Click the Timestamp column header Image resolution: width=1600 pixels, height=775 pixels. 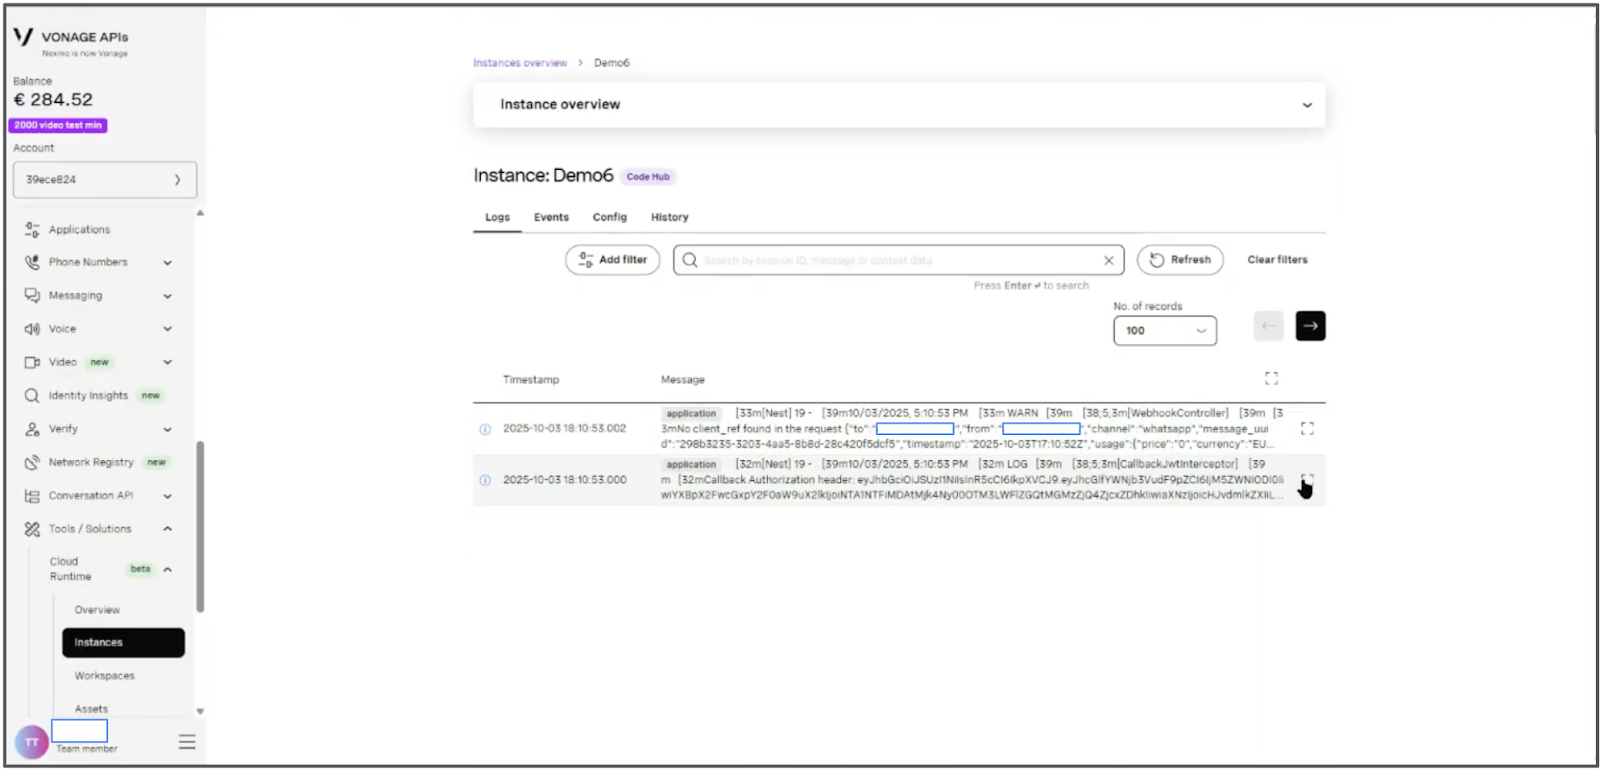531,380
